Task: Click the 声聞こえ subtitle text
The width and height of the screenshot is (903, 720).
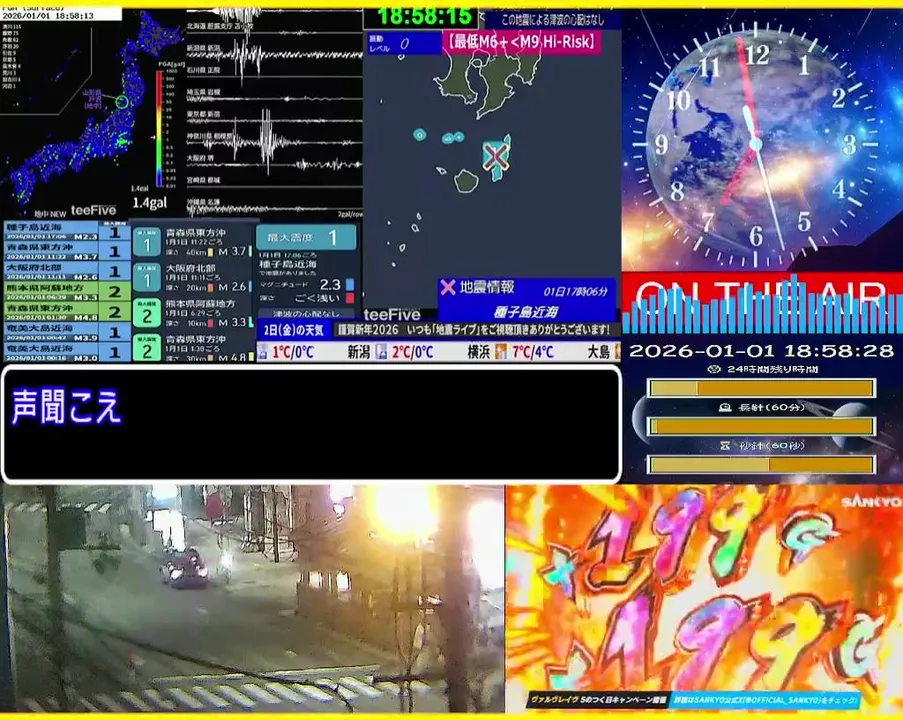Action: click(x=66, y=406)
